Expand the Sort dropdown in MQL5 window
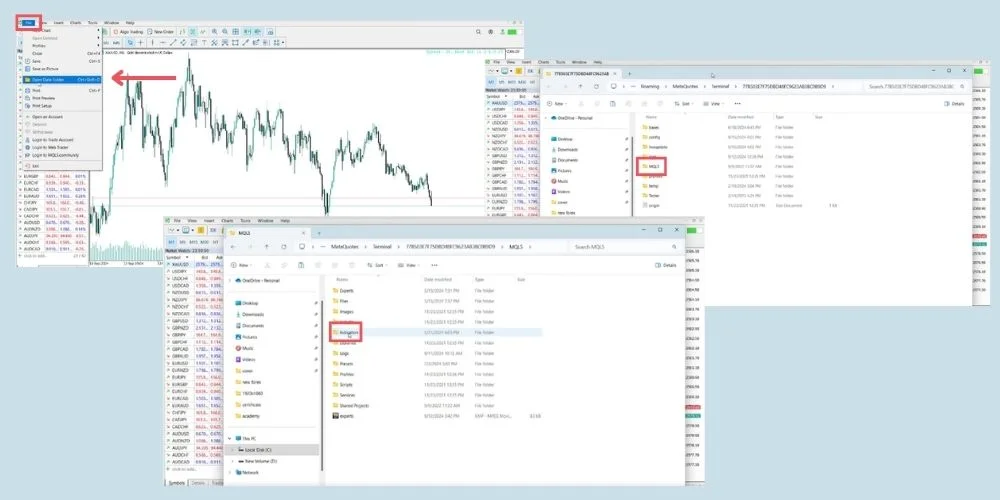This screenshot has height=500, width=1000. tap(377, 265)
